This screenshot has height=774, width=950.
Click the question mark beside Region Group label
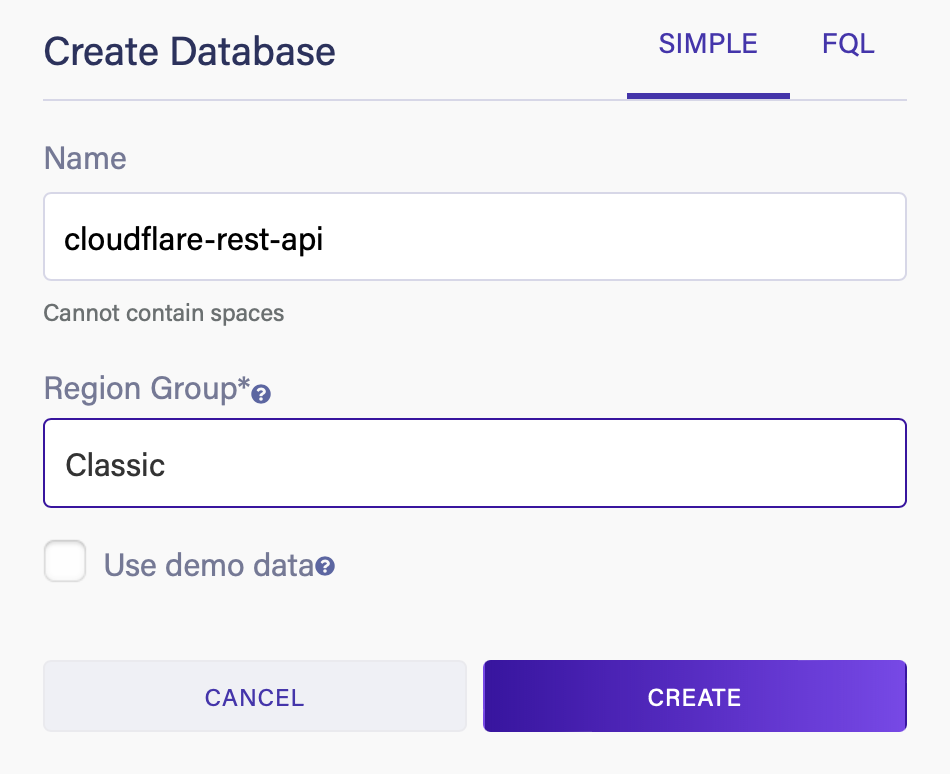[260, 395]
